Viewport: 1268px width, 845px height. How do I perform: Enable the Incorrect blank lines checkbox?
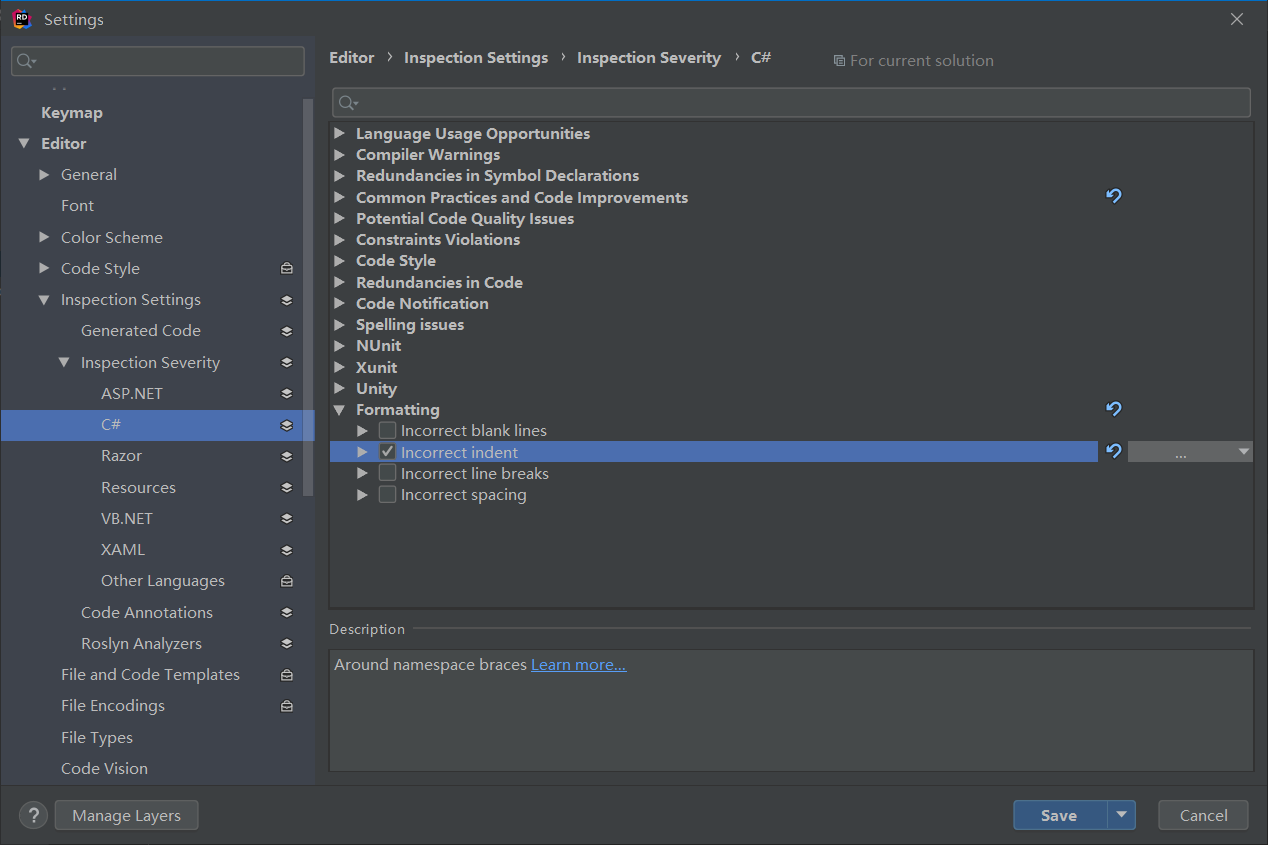387,431
